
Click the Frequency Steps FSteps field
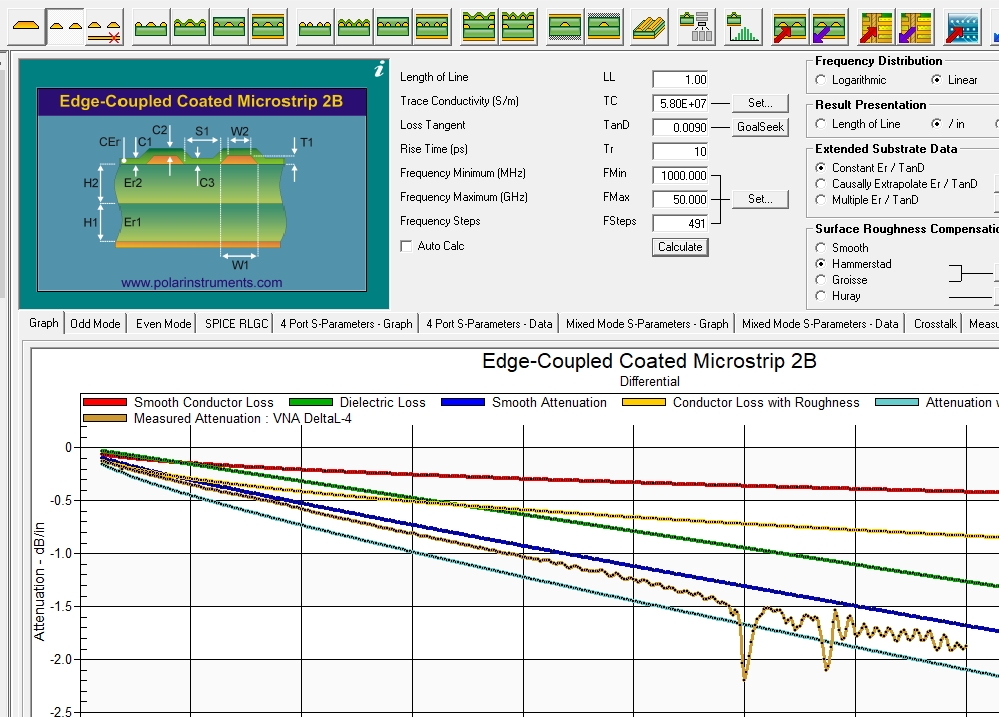tap(680, 223)
